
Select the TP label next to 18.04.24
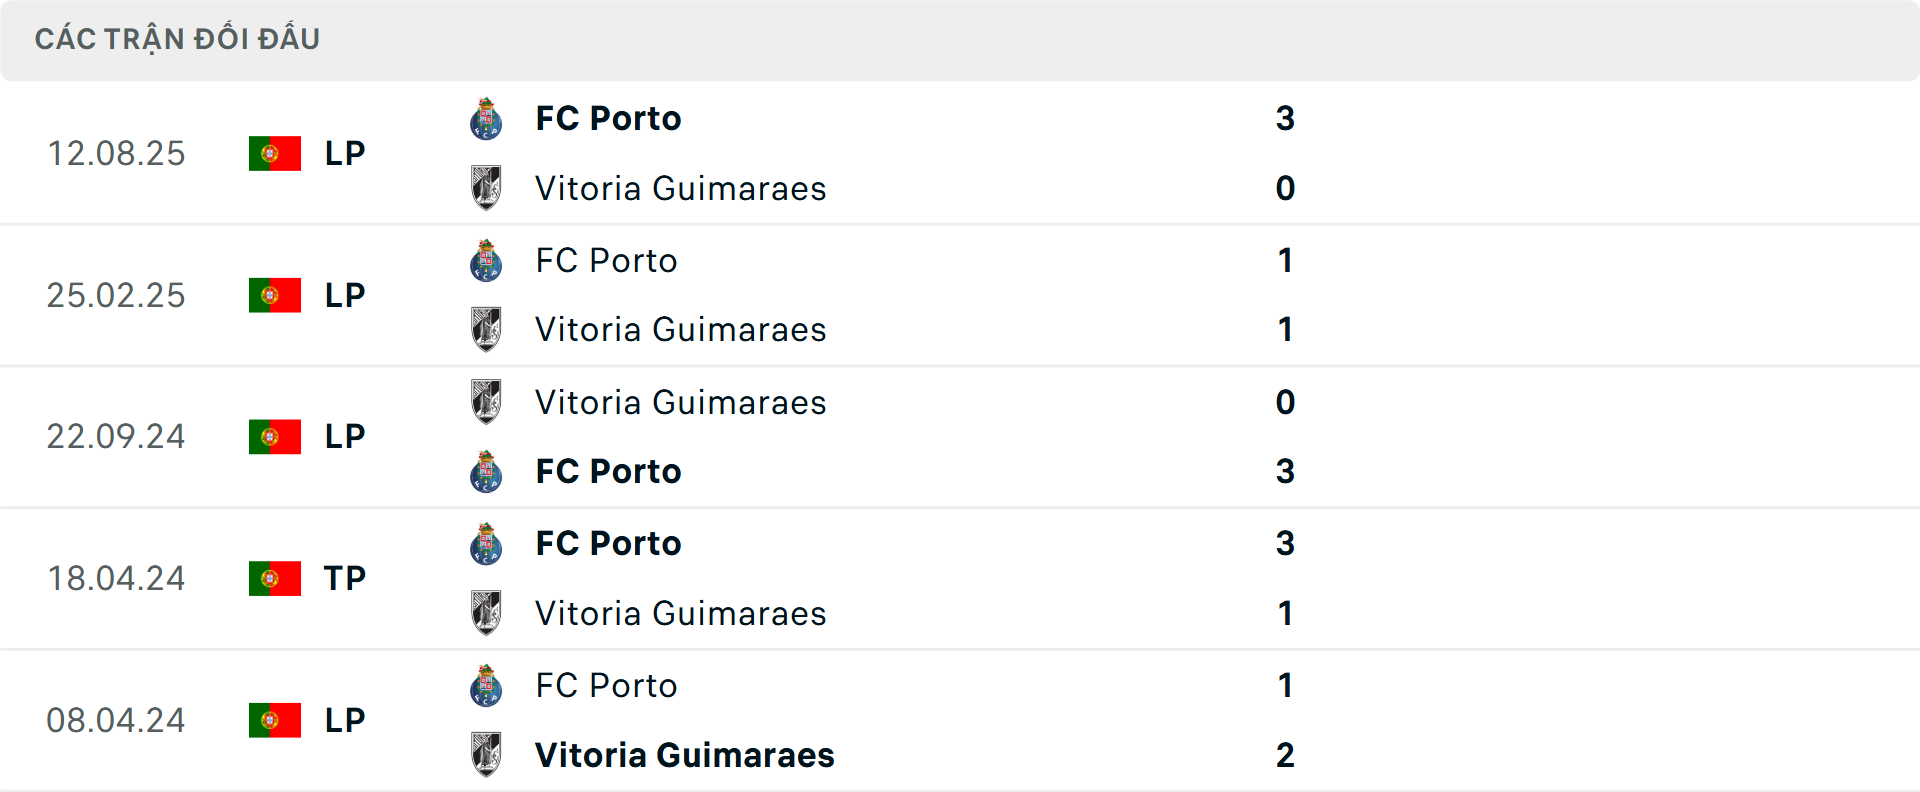(344, 578)
